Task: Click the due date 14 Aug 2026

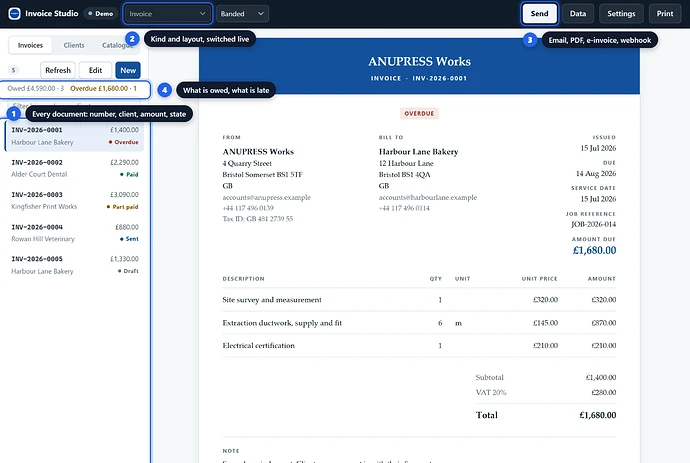Action: click(596, 173)
